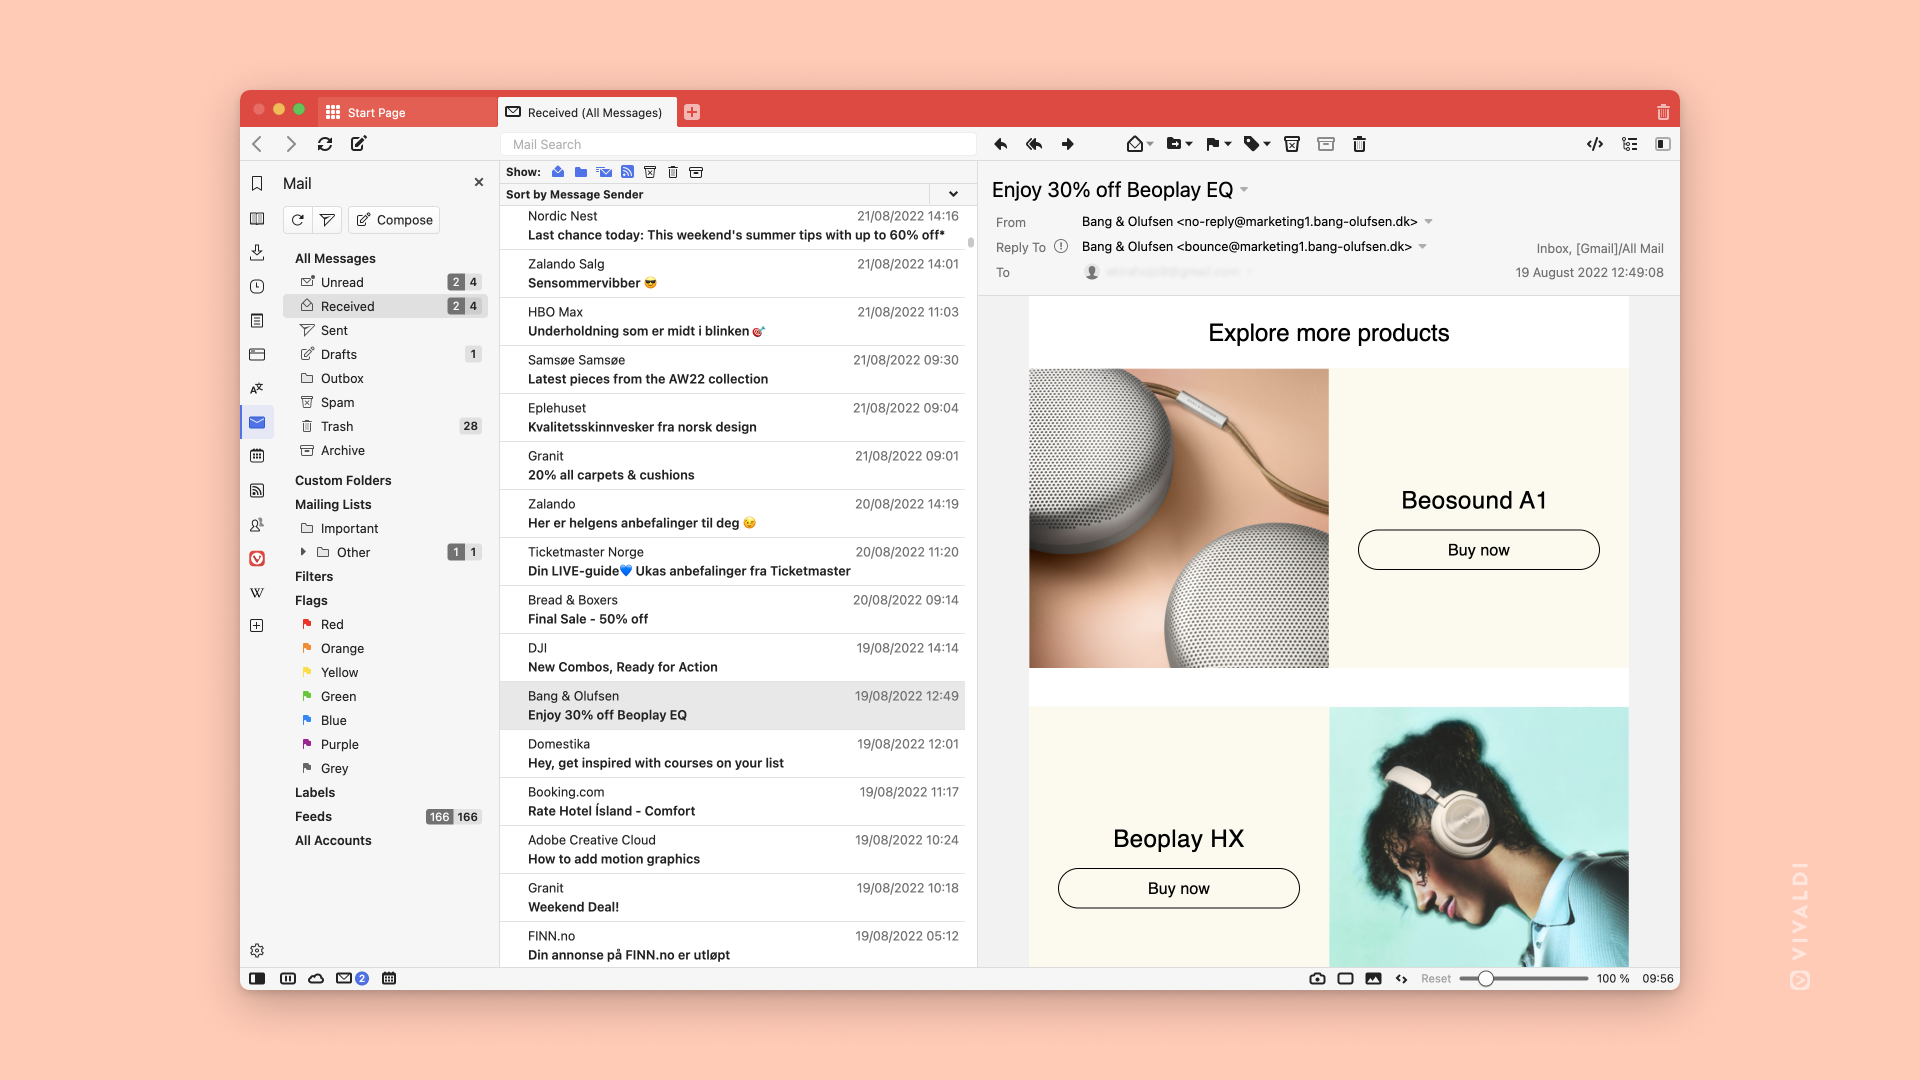
Task: Go back with the left arrow
Action: pyautogui.click(x=257, y=144)
